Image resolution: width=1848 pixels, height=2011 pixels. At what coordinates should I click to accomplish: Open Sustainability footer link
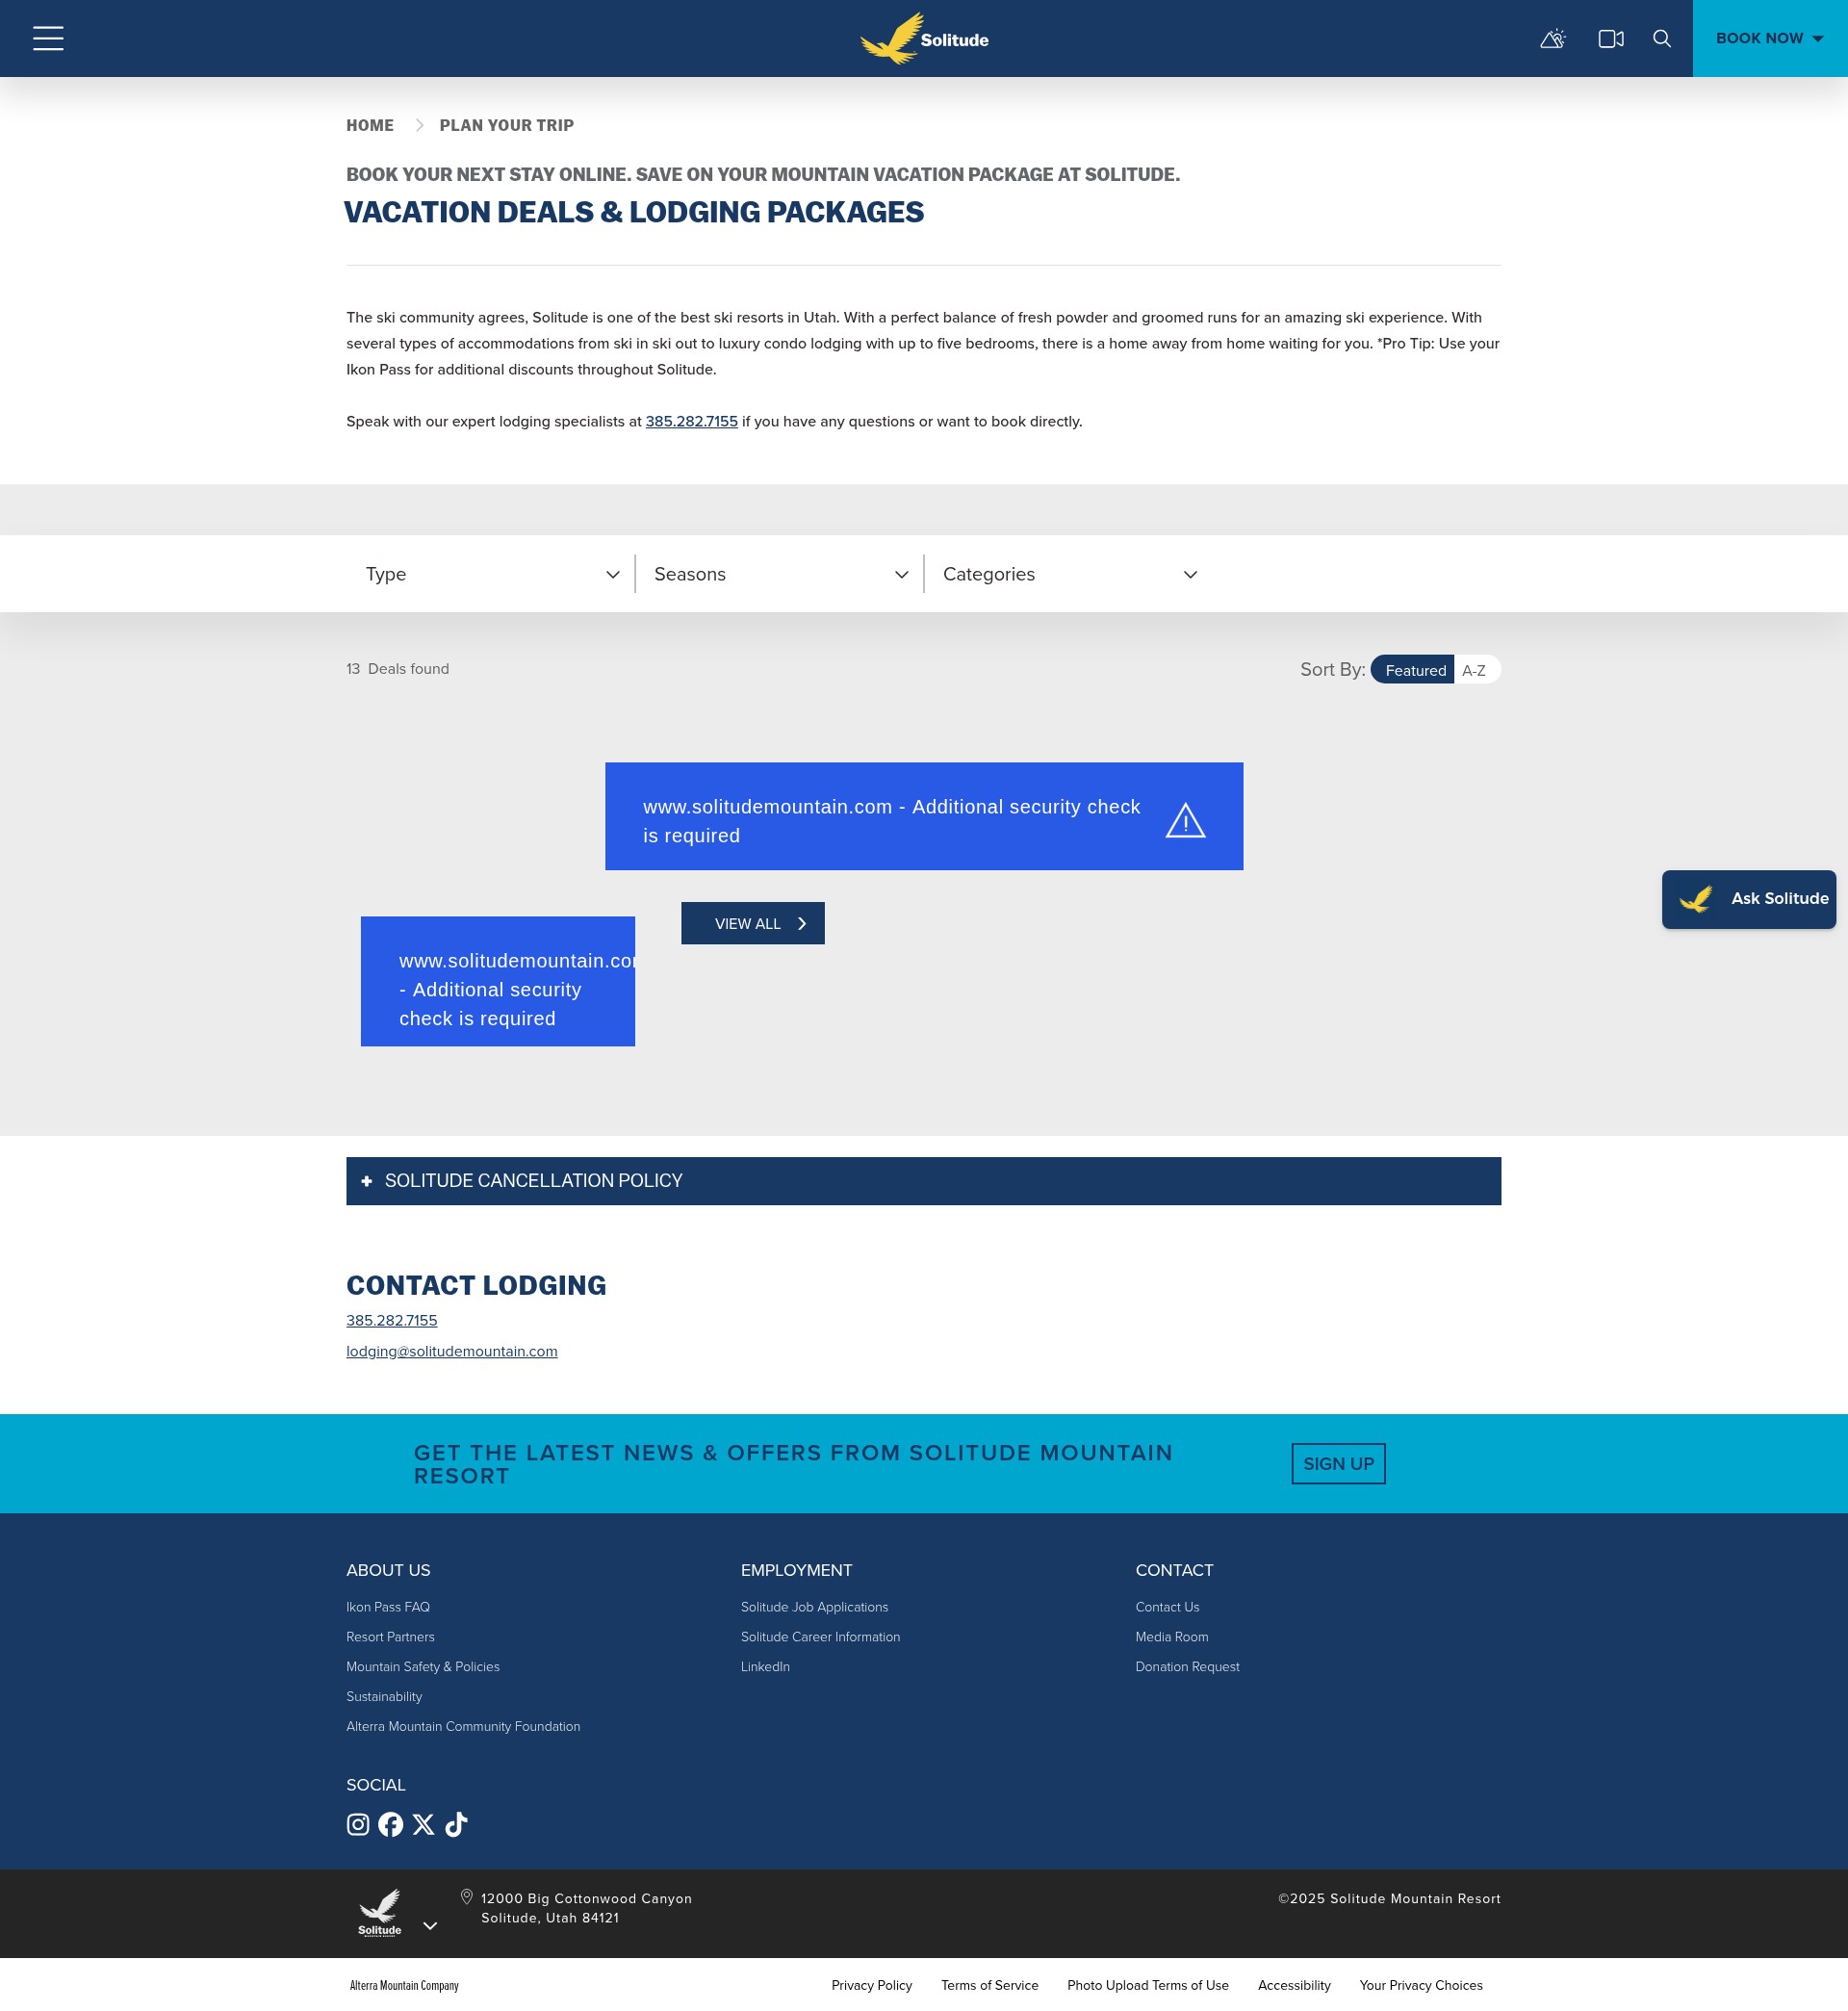[384, 1697]
